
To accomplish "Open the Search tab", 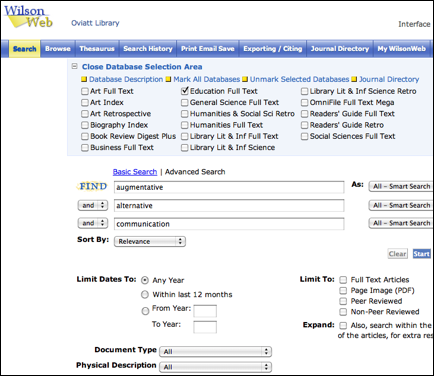I will coord(24,49).
